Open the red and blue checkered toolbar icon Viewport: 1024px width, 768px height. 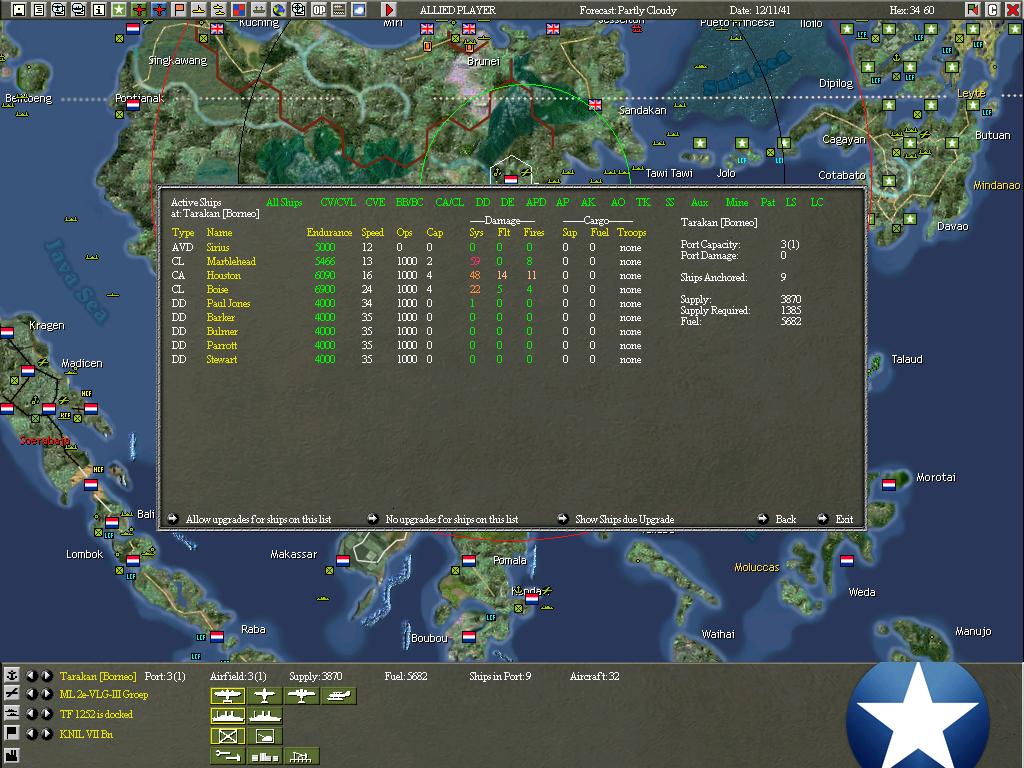(x=239, y=9)
